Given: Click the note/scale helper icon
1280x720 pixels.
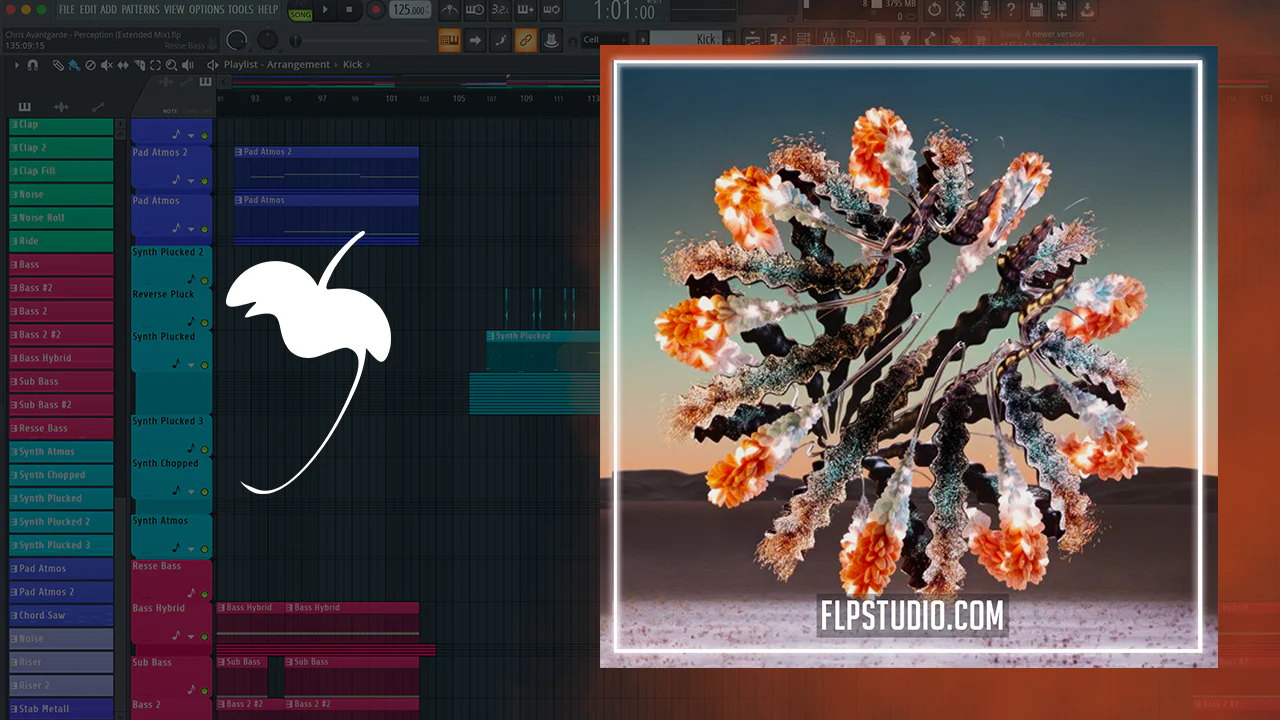Looking at the screenshot, I should (500, 41).
